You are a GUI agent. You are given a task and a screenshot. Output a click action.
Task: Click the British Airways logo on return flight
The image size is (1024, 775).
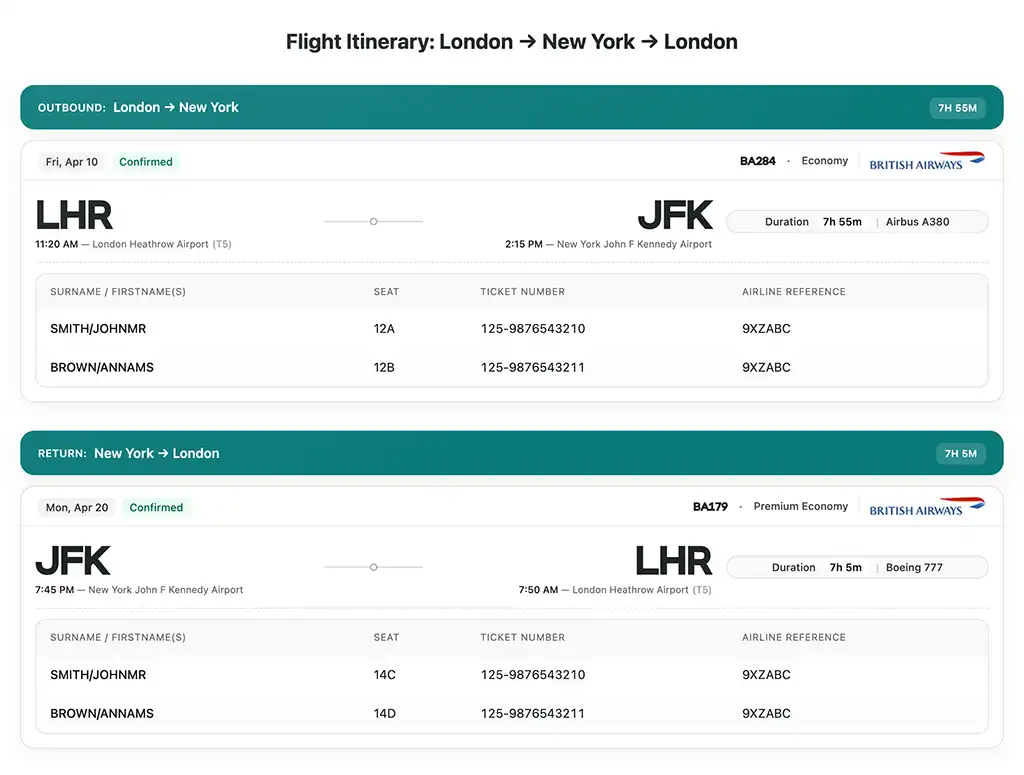[926, 507]
